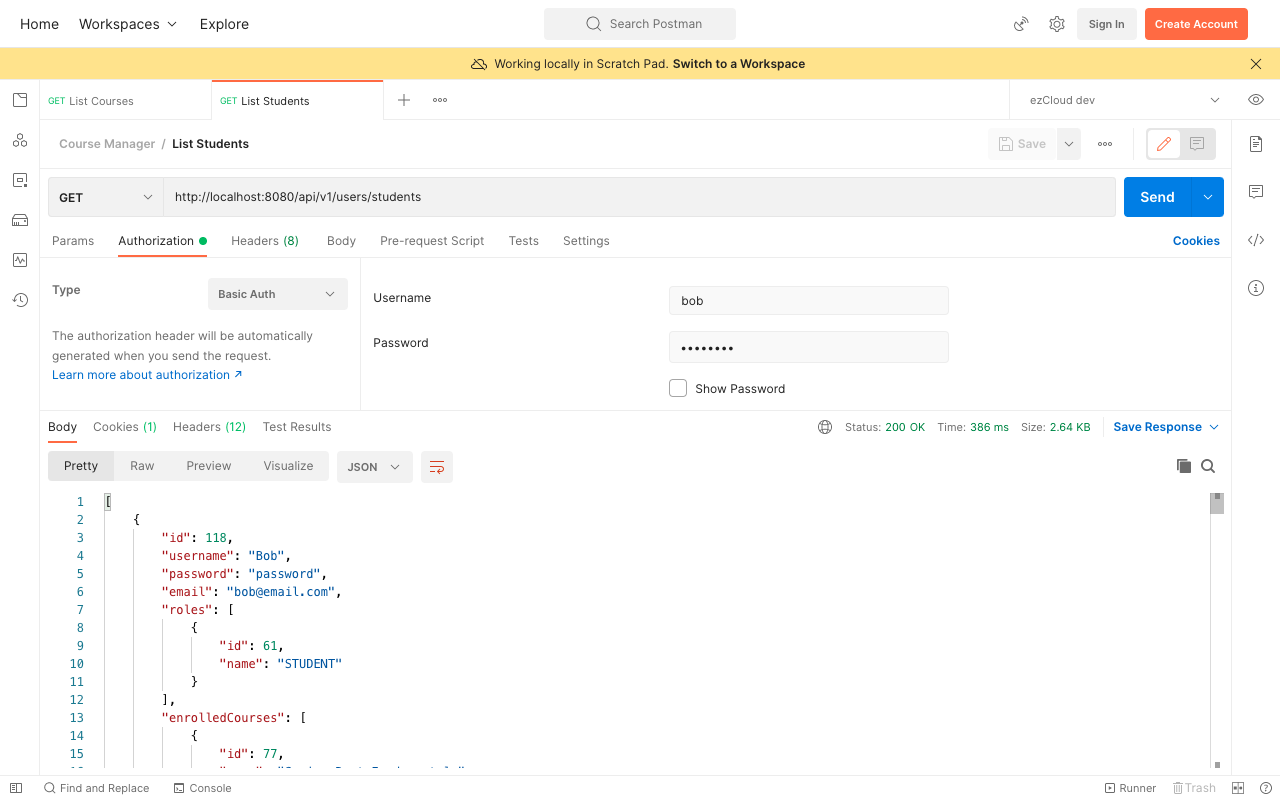Open the Environments sidebar icon
Viewport: 1280px width, 800px height.
pos(20,180)
